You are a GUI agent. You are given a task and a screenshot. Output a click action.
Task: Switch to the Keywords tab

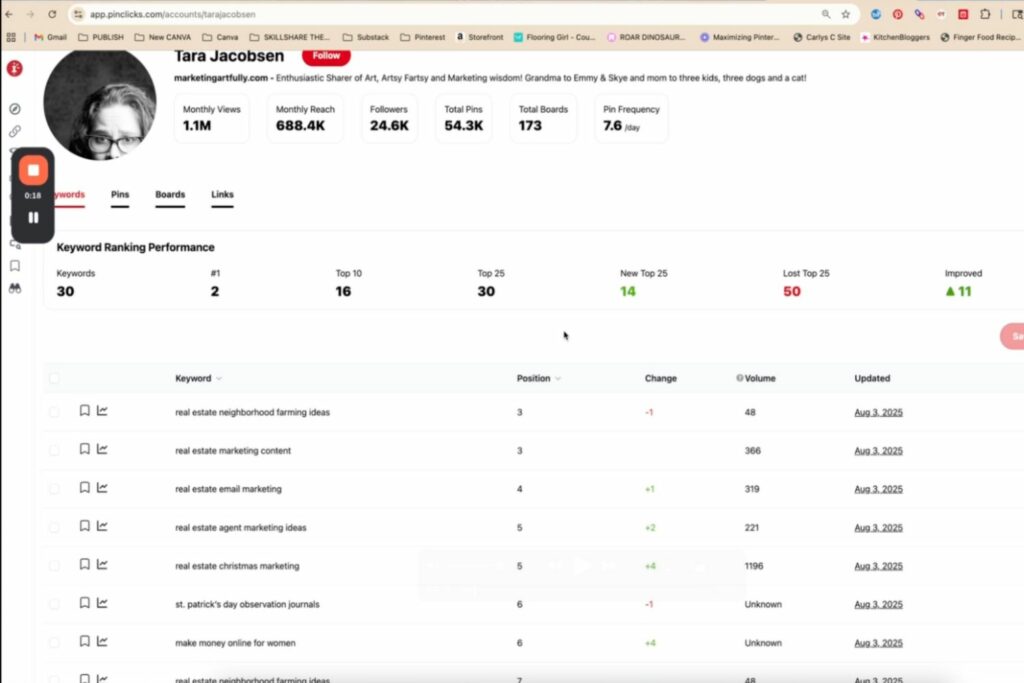click(x=70, y=195)
